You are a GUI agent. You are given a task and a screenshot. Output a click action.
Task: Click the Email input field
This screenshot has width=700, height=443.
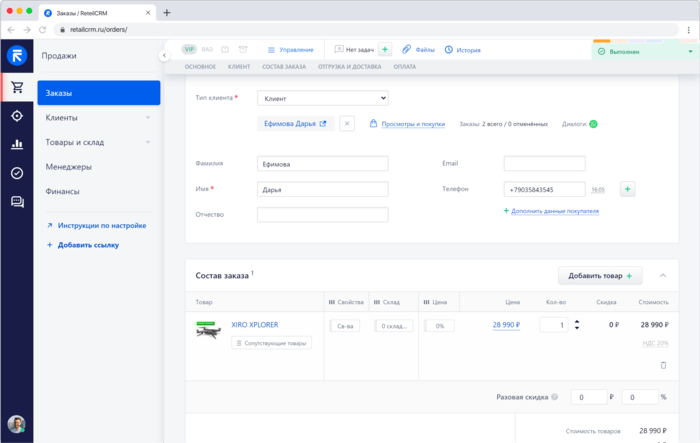(545, 163)
